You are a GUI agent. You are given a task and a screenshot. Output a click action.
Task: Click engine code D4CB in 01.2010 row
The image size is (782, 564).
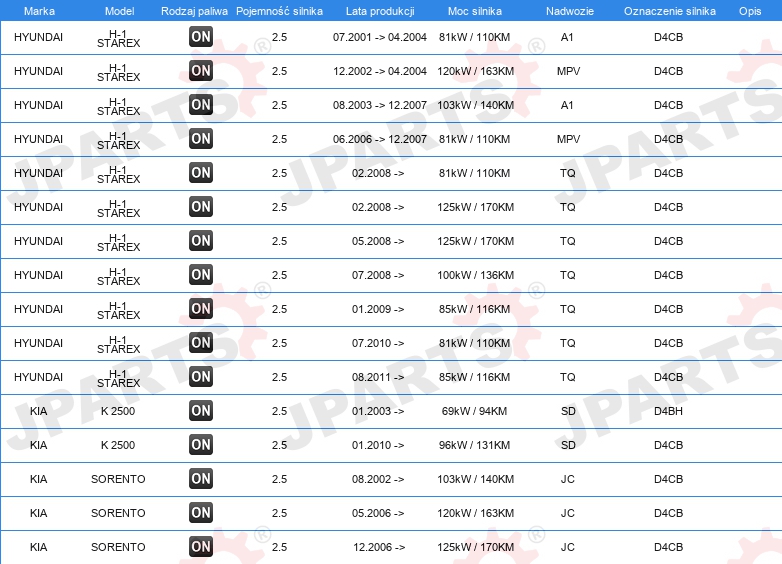(x=668, y=445)
